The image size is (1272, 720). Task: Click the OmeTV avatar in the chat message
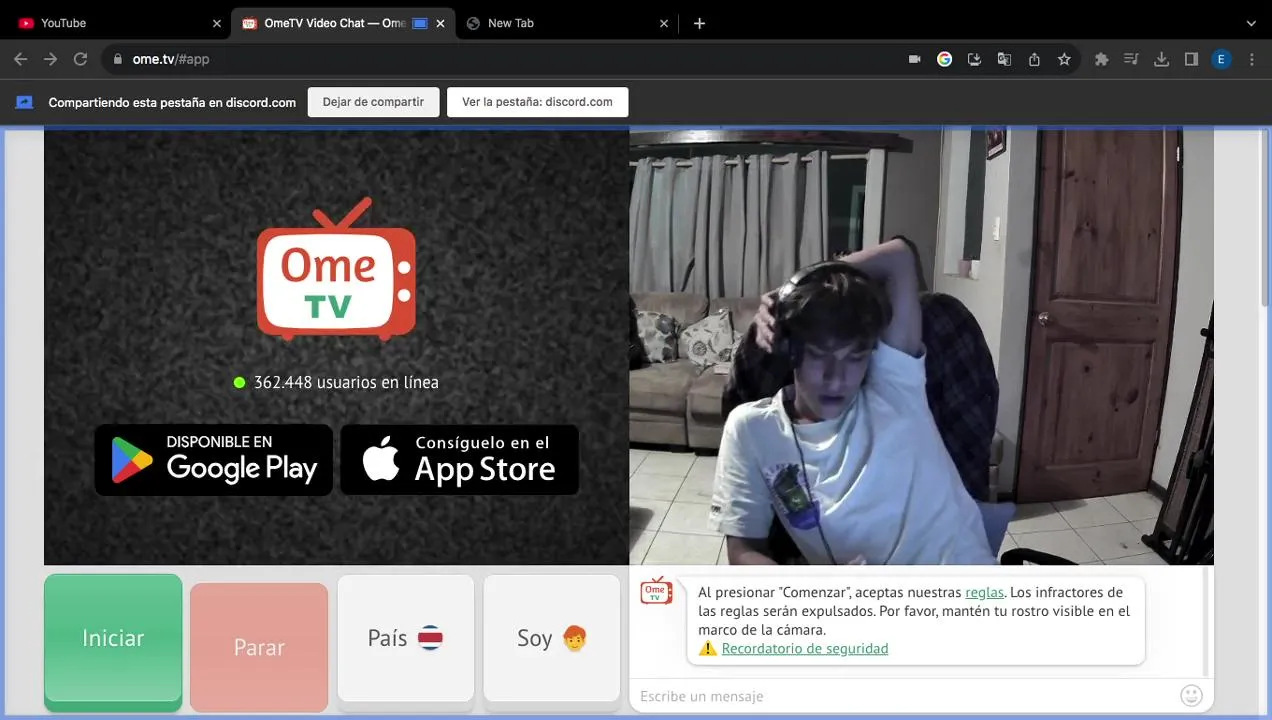coord(656,591)
